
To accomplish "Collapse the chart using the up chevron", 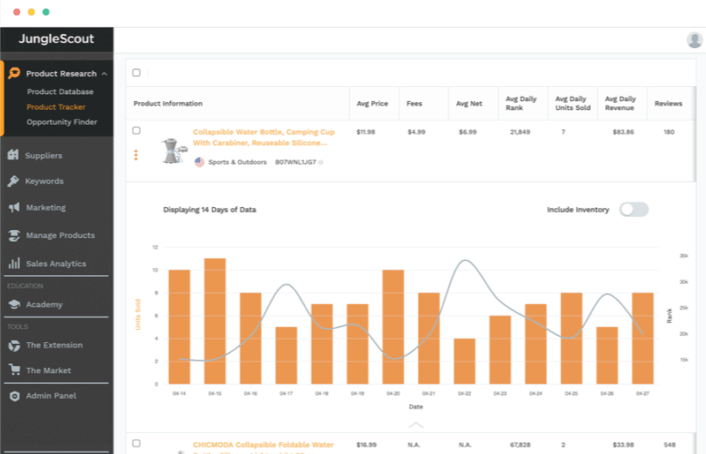I will [416, 425].
